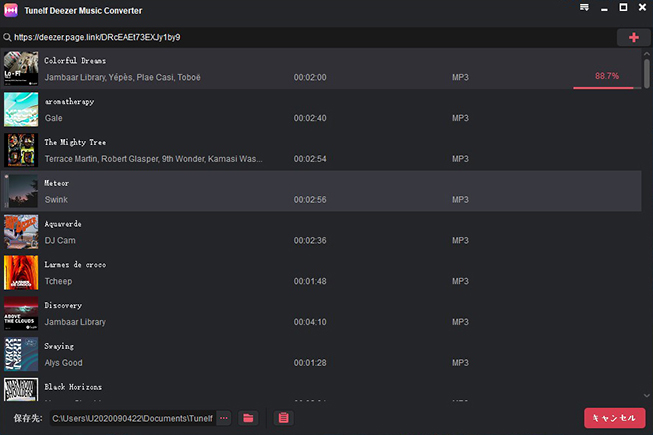This screenshot has height=435, width=653.
Task: Click the red cancel button
Action: [x=614, y=418]
